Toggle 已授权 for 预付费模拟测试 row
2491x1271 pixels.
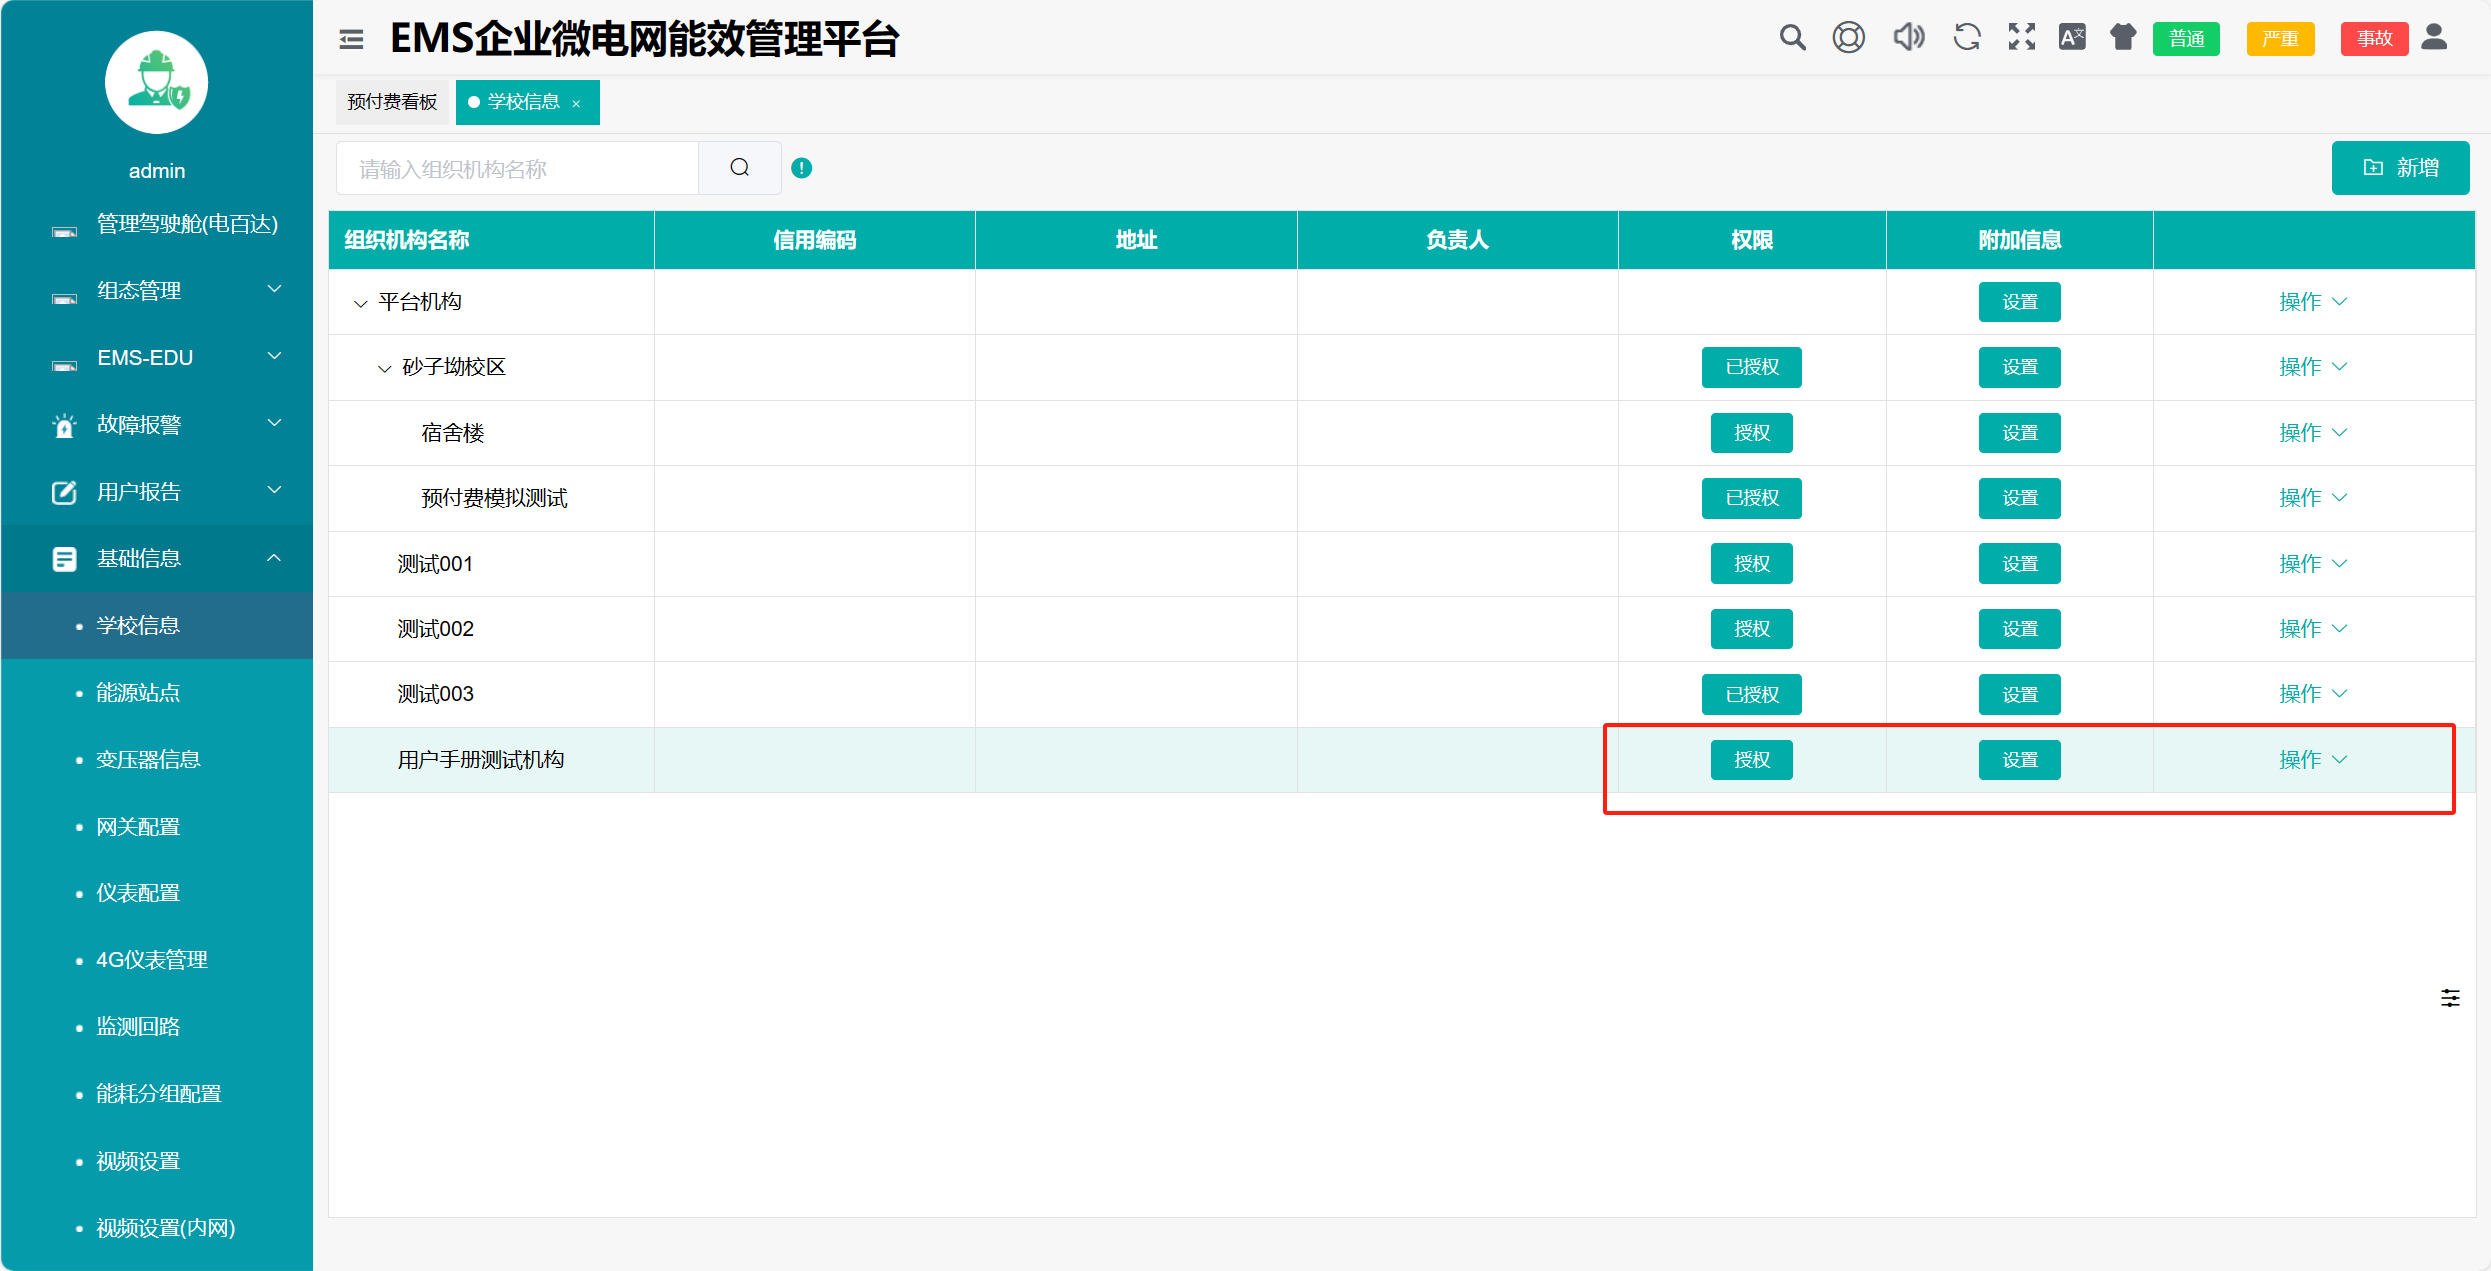[1751, 498]
